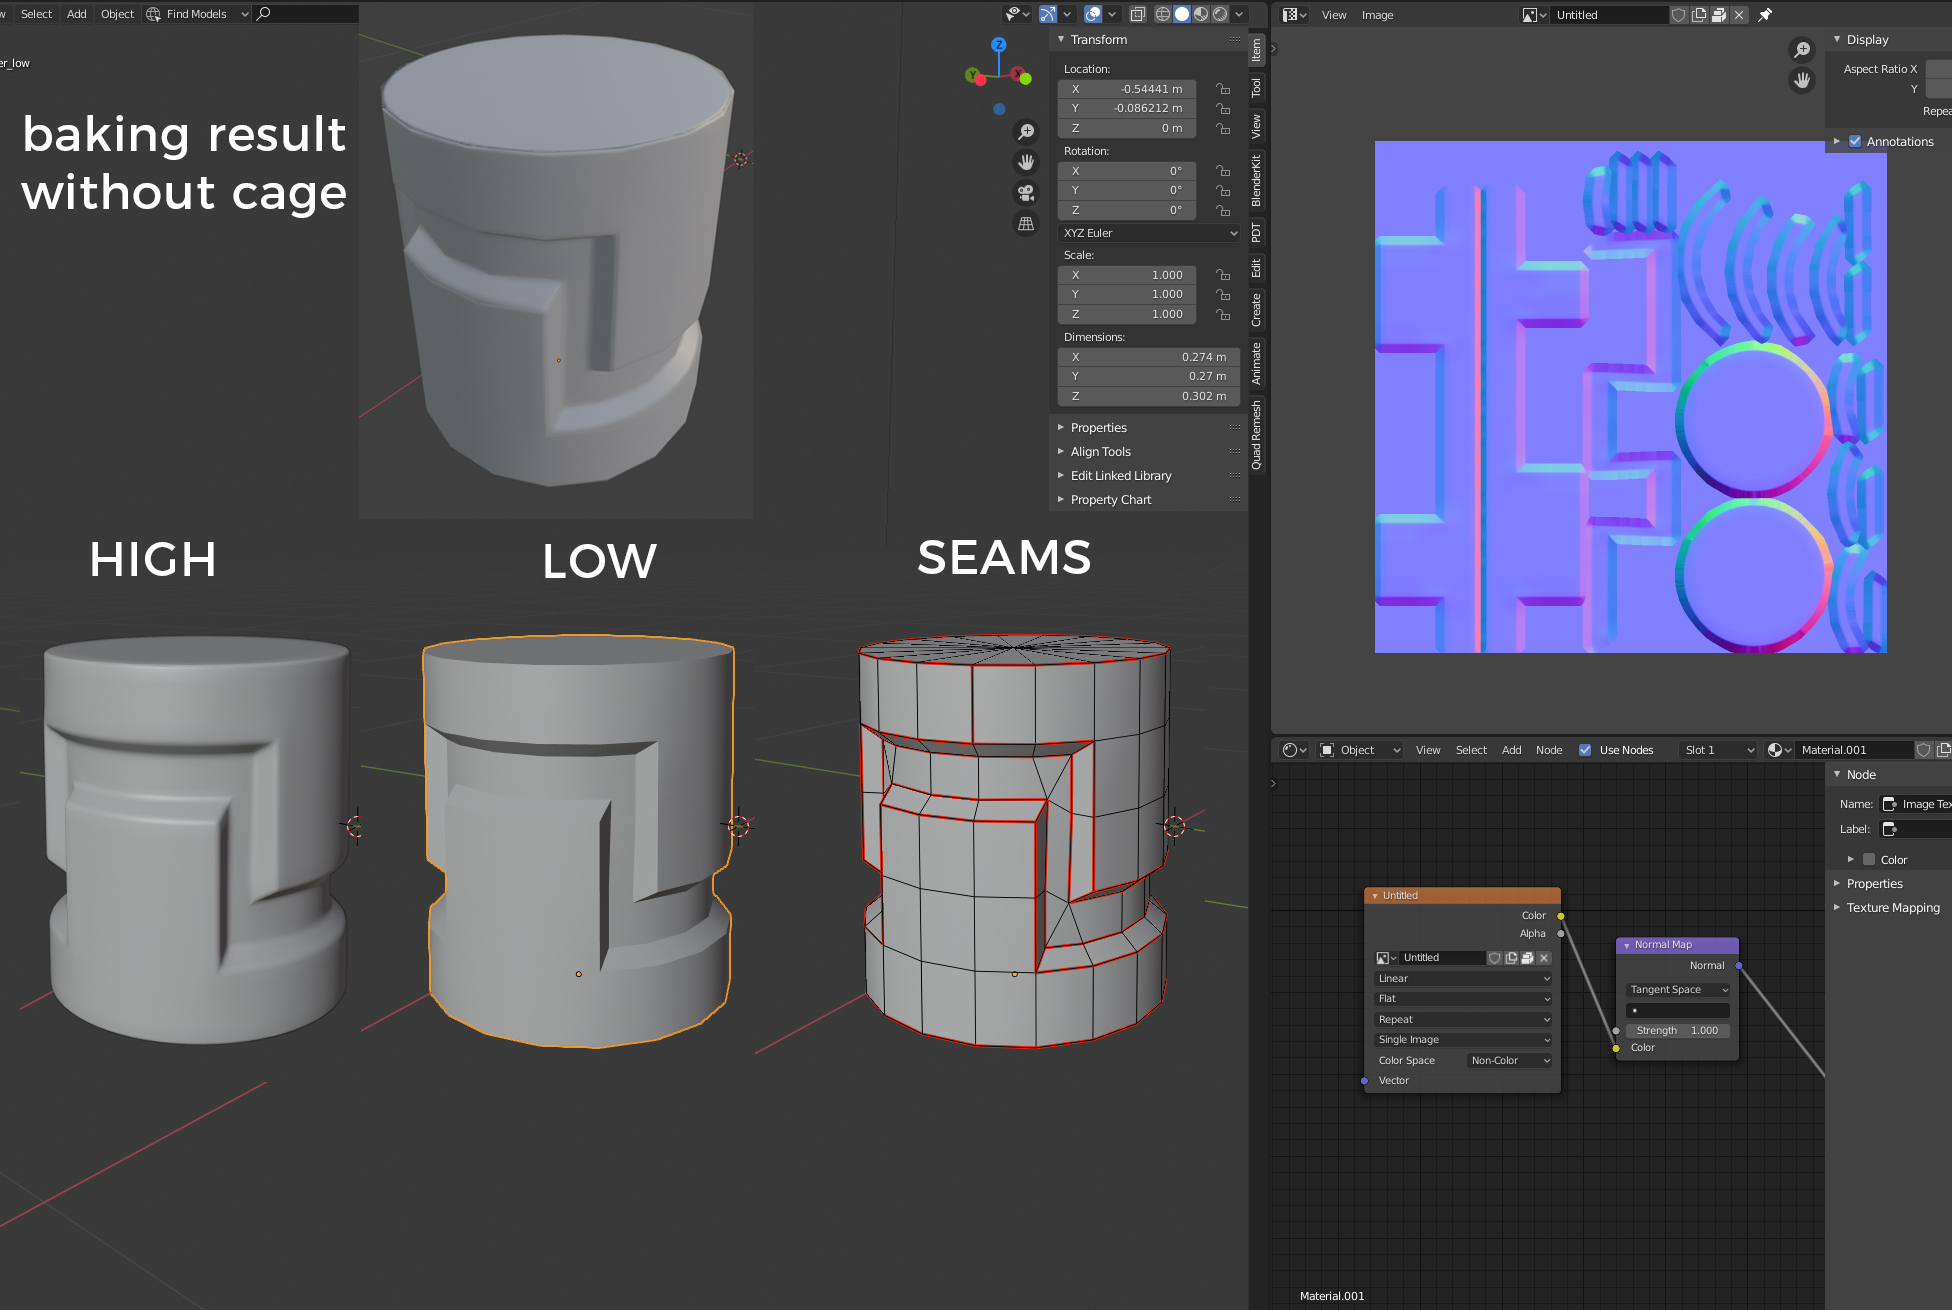Image resolution: width=1952 pixels, height=1310 pixels.
Task: Click image browse icon in Untitled node
Action: click(1386, 958)
